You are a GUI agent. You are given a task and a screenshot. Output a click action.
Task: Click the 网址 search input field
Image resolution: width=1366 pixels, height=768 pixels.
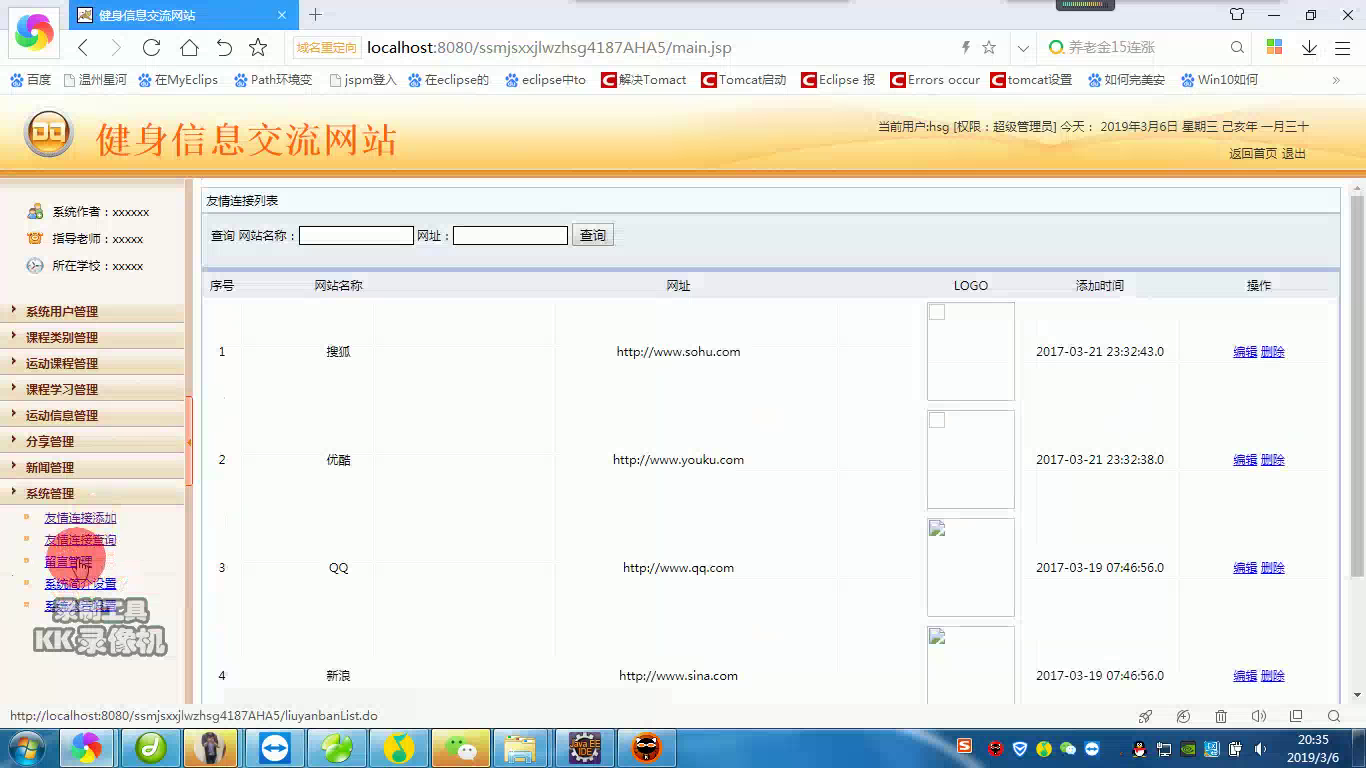click(x=510, y=235)
